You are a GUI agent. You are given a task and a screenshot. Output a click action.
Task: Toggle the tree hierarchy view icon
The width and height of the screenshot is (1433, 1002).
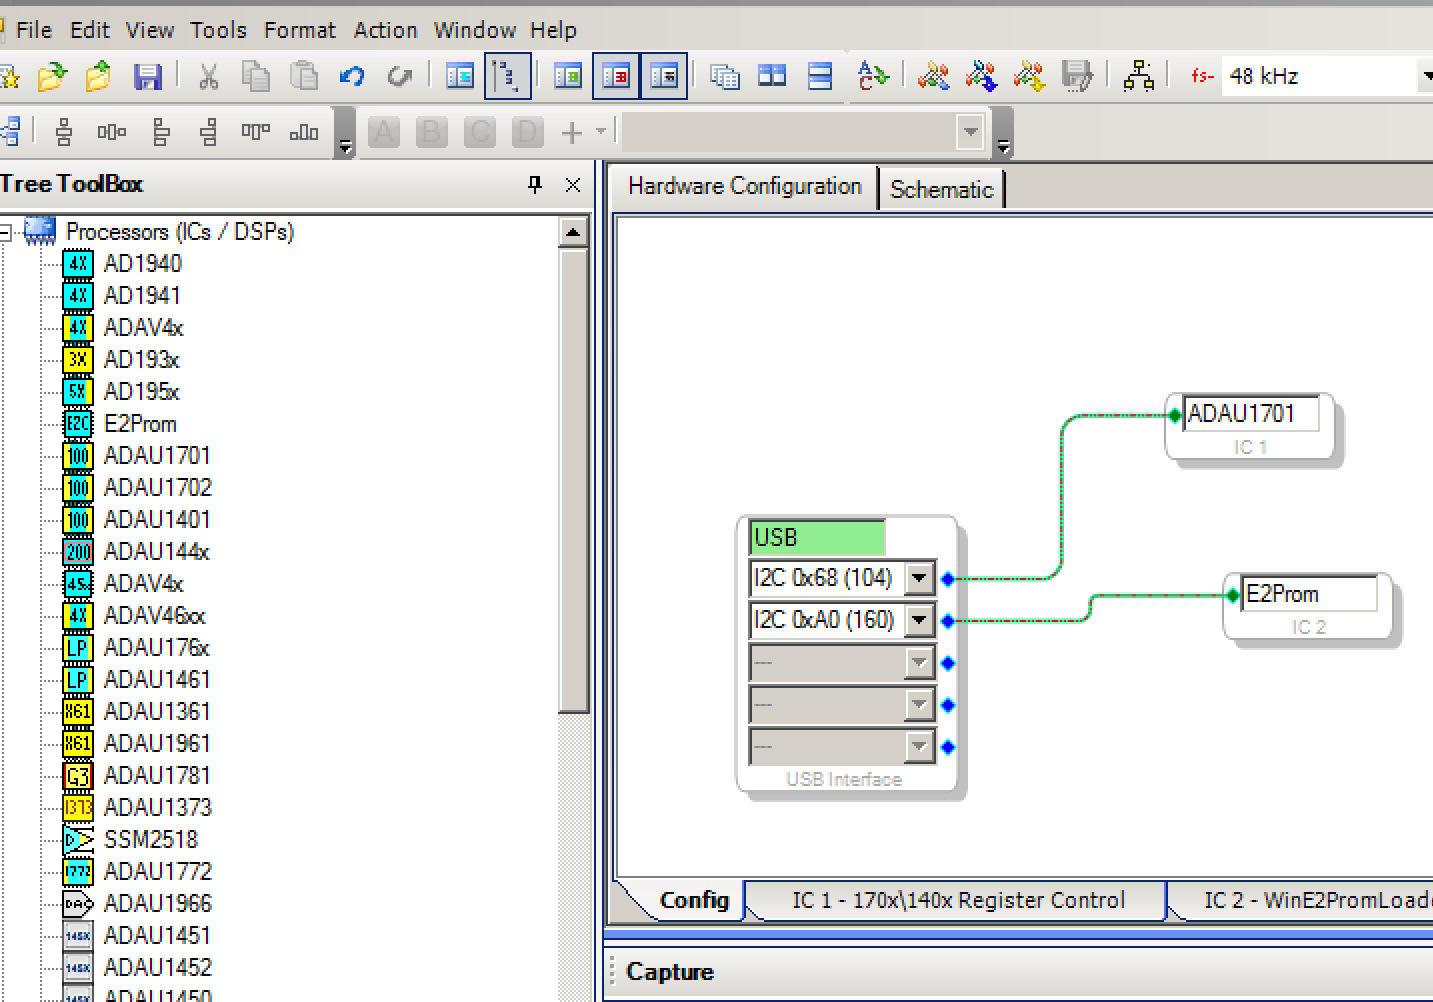(x=507, y=76)
